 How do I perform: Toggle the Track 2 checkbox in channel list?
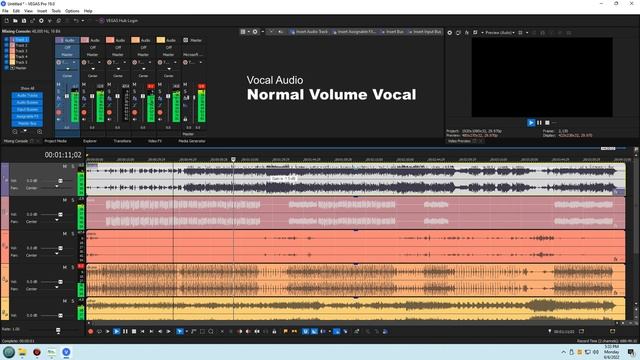tap(6, 45)
